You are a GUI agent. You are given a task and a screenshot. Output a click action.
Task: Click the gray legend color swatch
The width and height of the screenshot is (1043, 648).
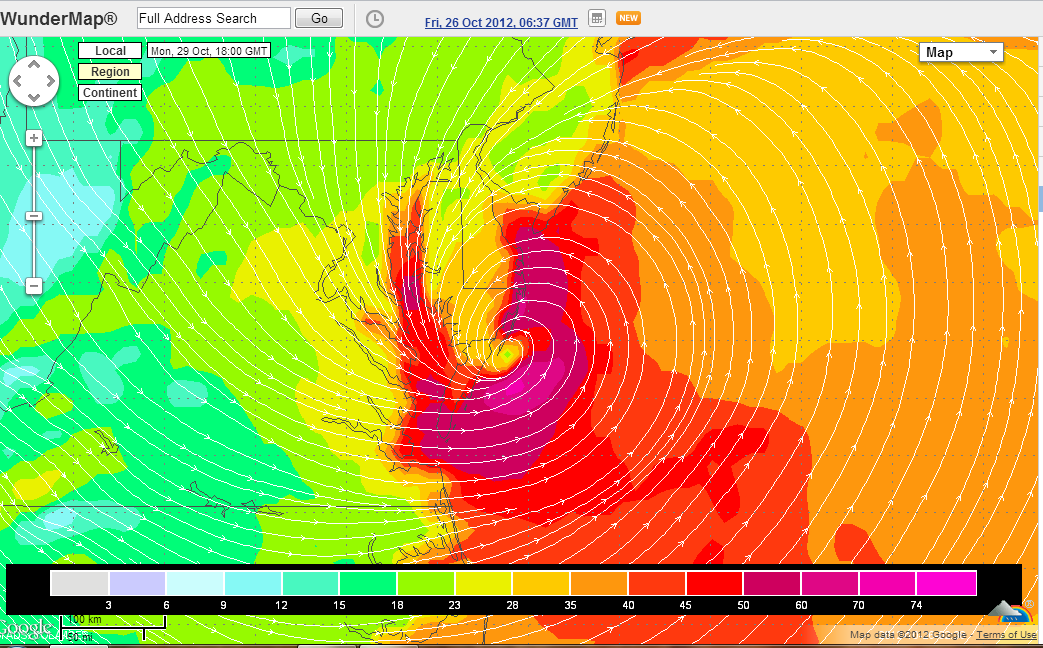[x=79, y=583]
